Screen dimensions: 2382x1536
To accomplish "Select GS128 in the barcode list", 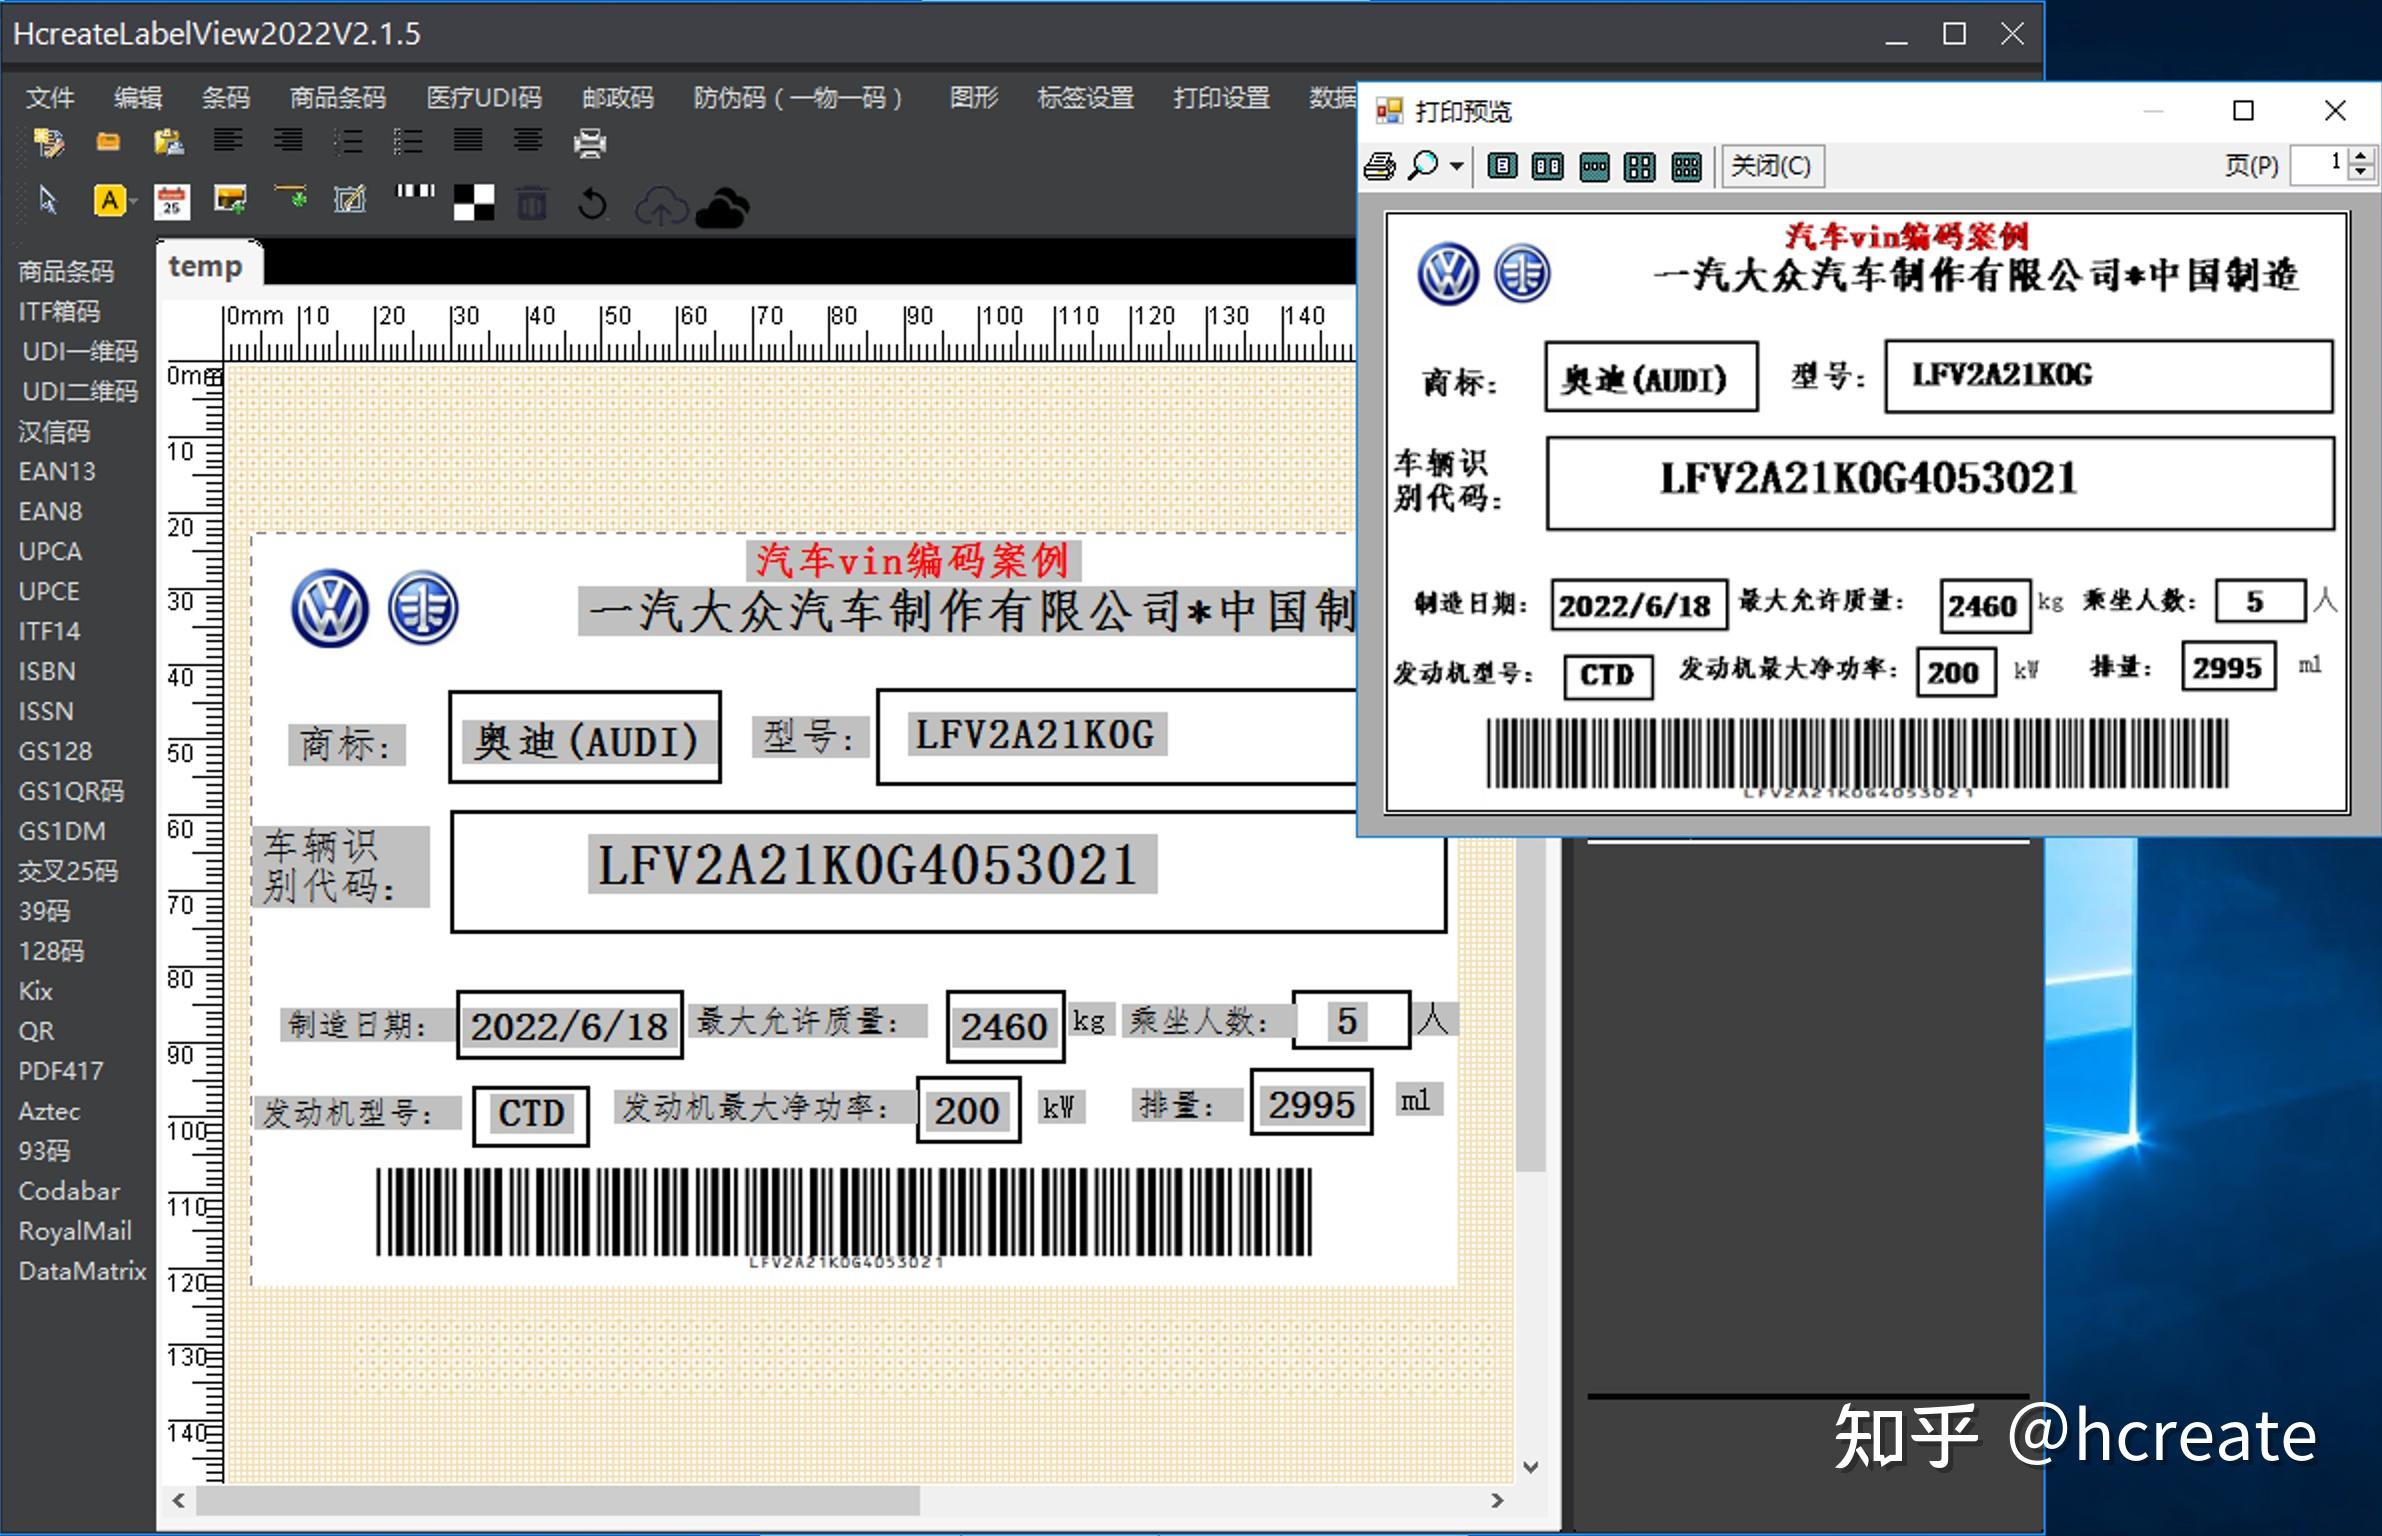I will coord(55,751).
